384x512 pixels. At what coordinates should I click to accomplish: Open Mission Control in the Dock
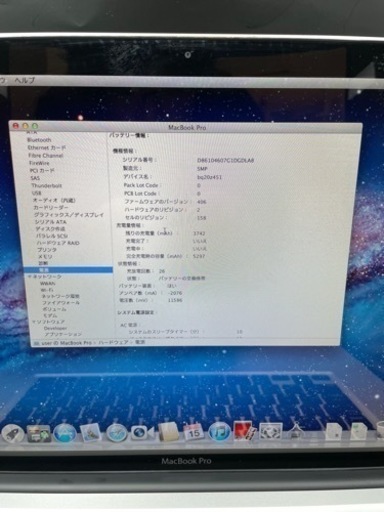pyautogui.click(x=39, y=433)
